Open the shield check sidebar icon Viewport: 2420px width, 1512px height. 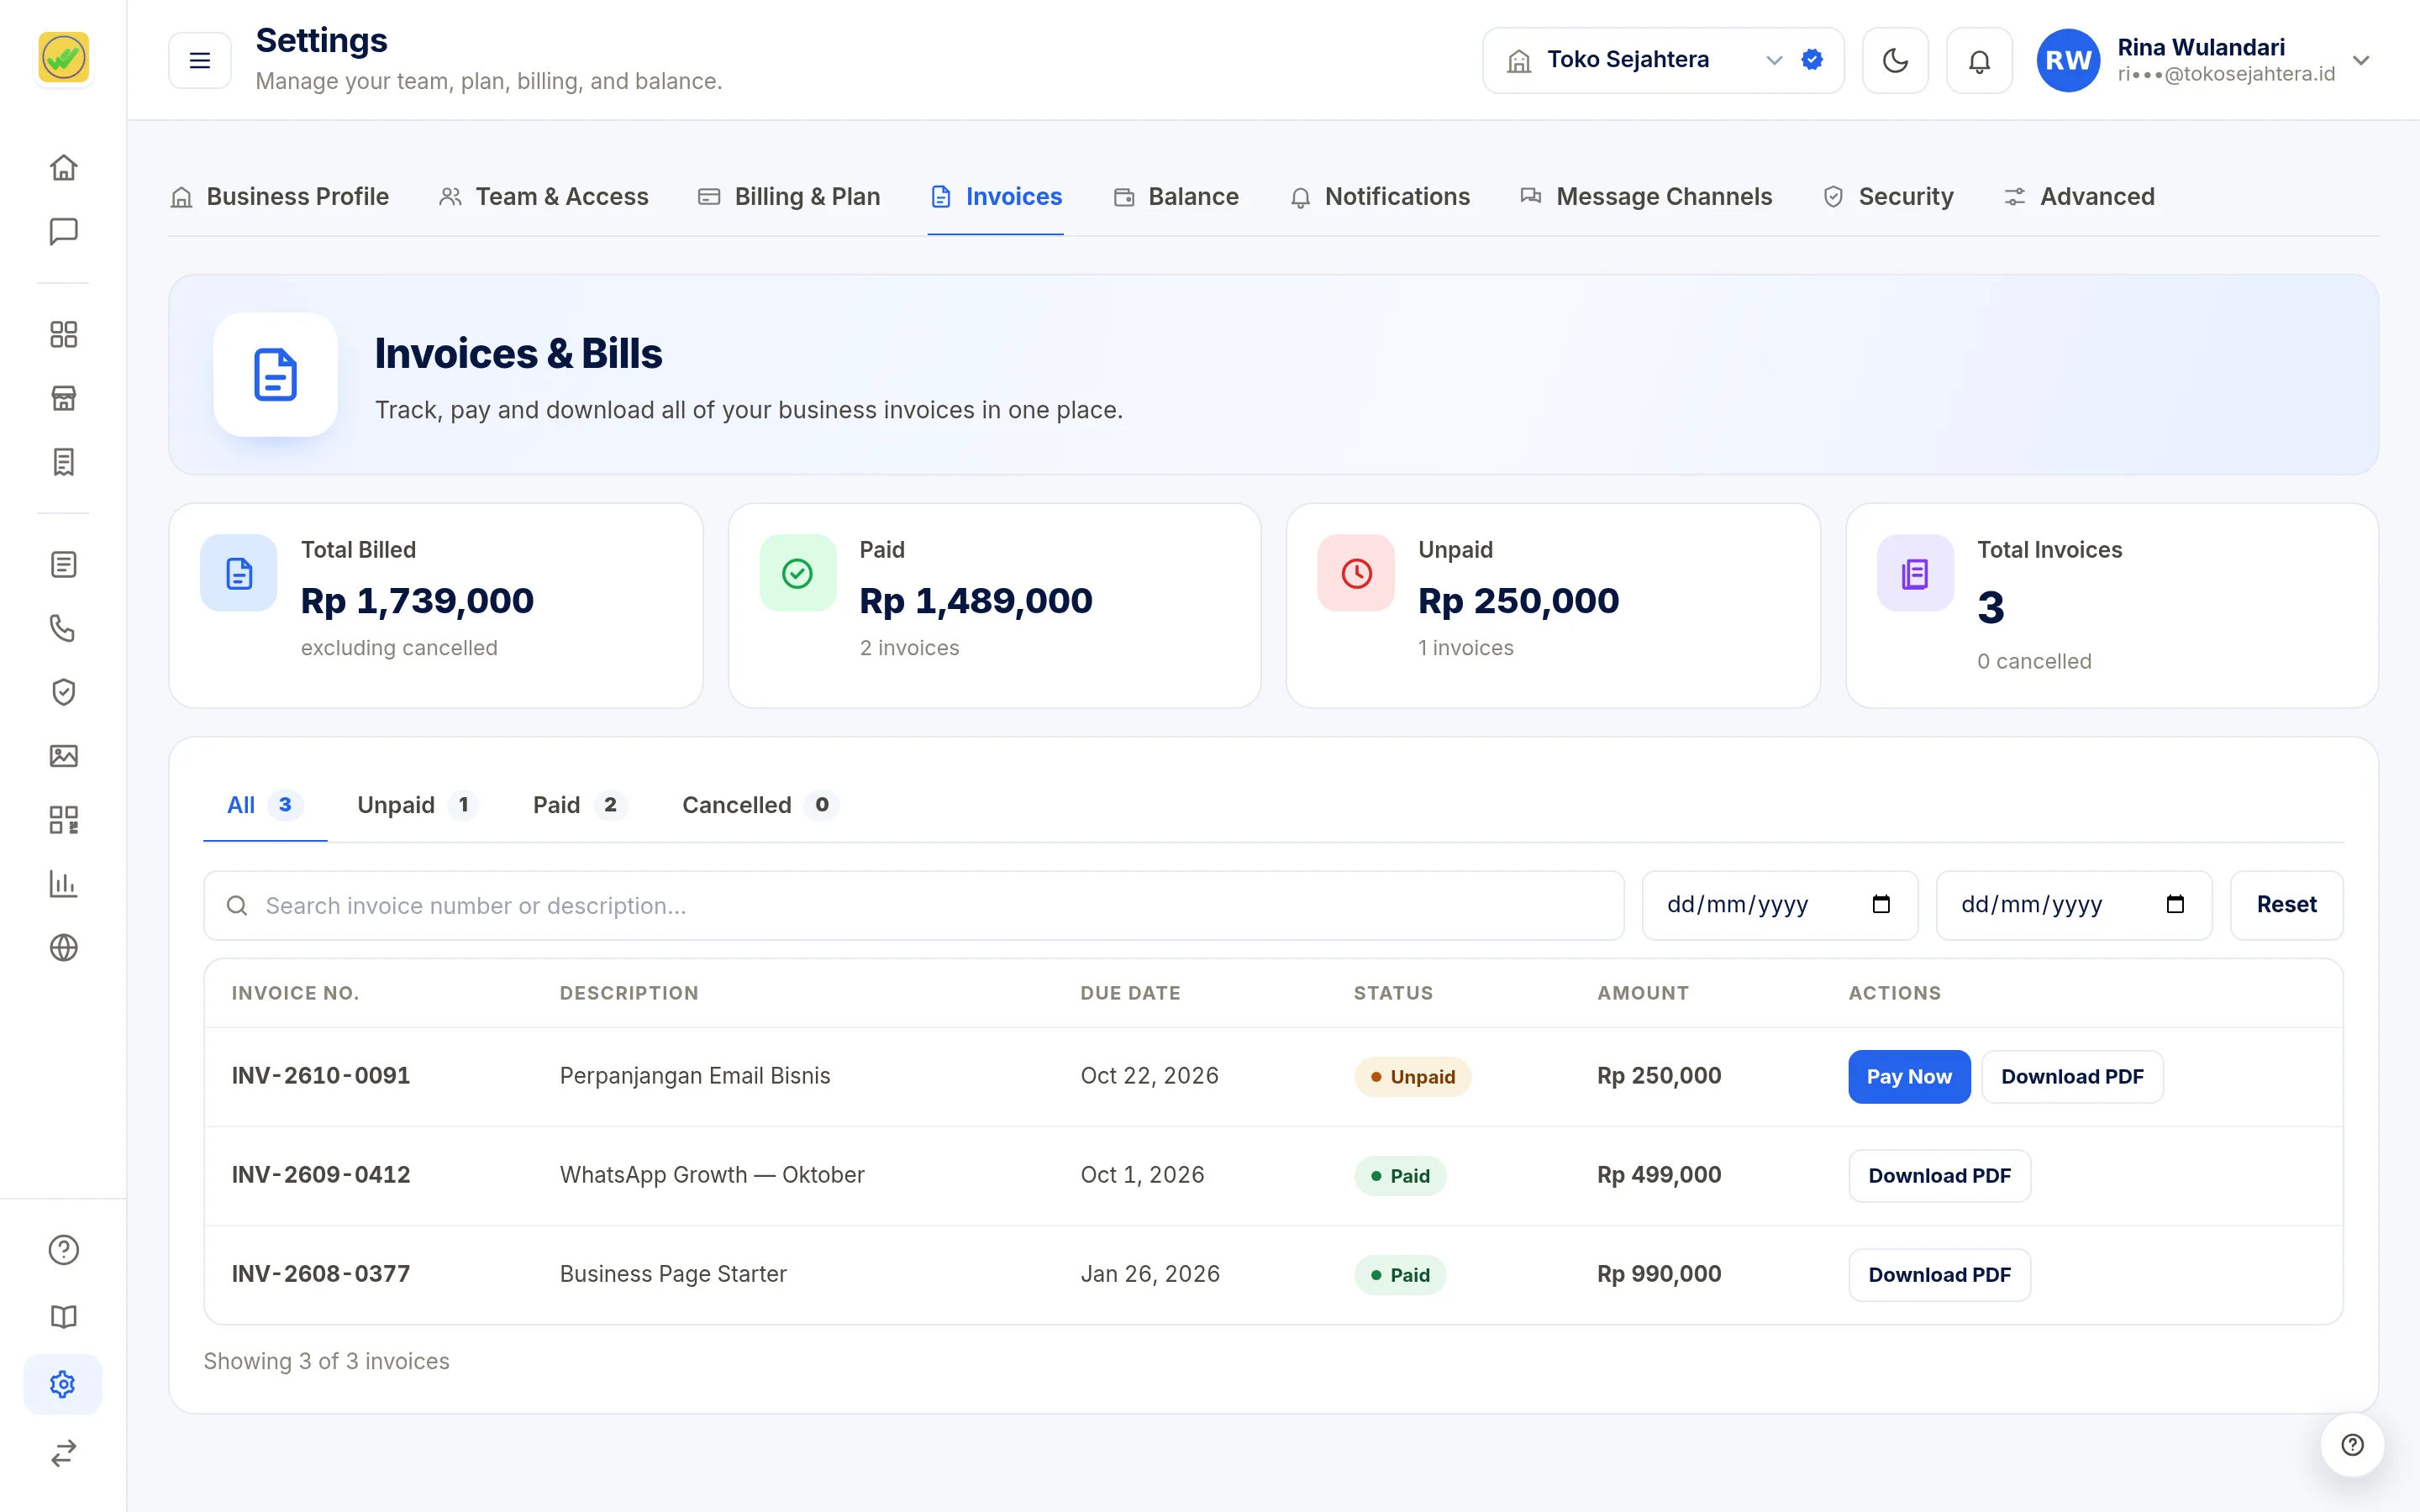tap(63, 692)
